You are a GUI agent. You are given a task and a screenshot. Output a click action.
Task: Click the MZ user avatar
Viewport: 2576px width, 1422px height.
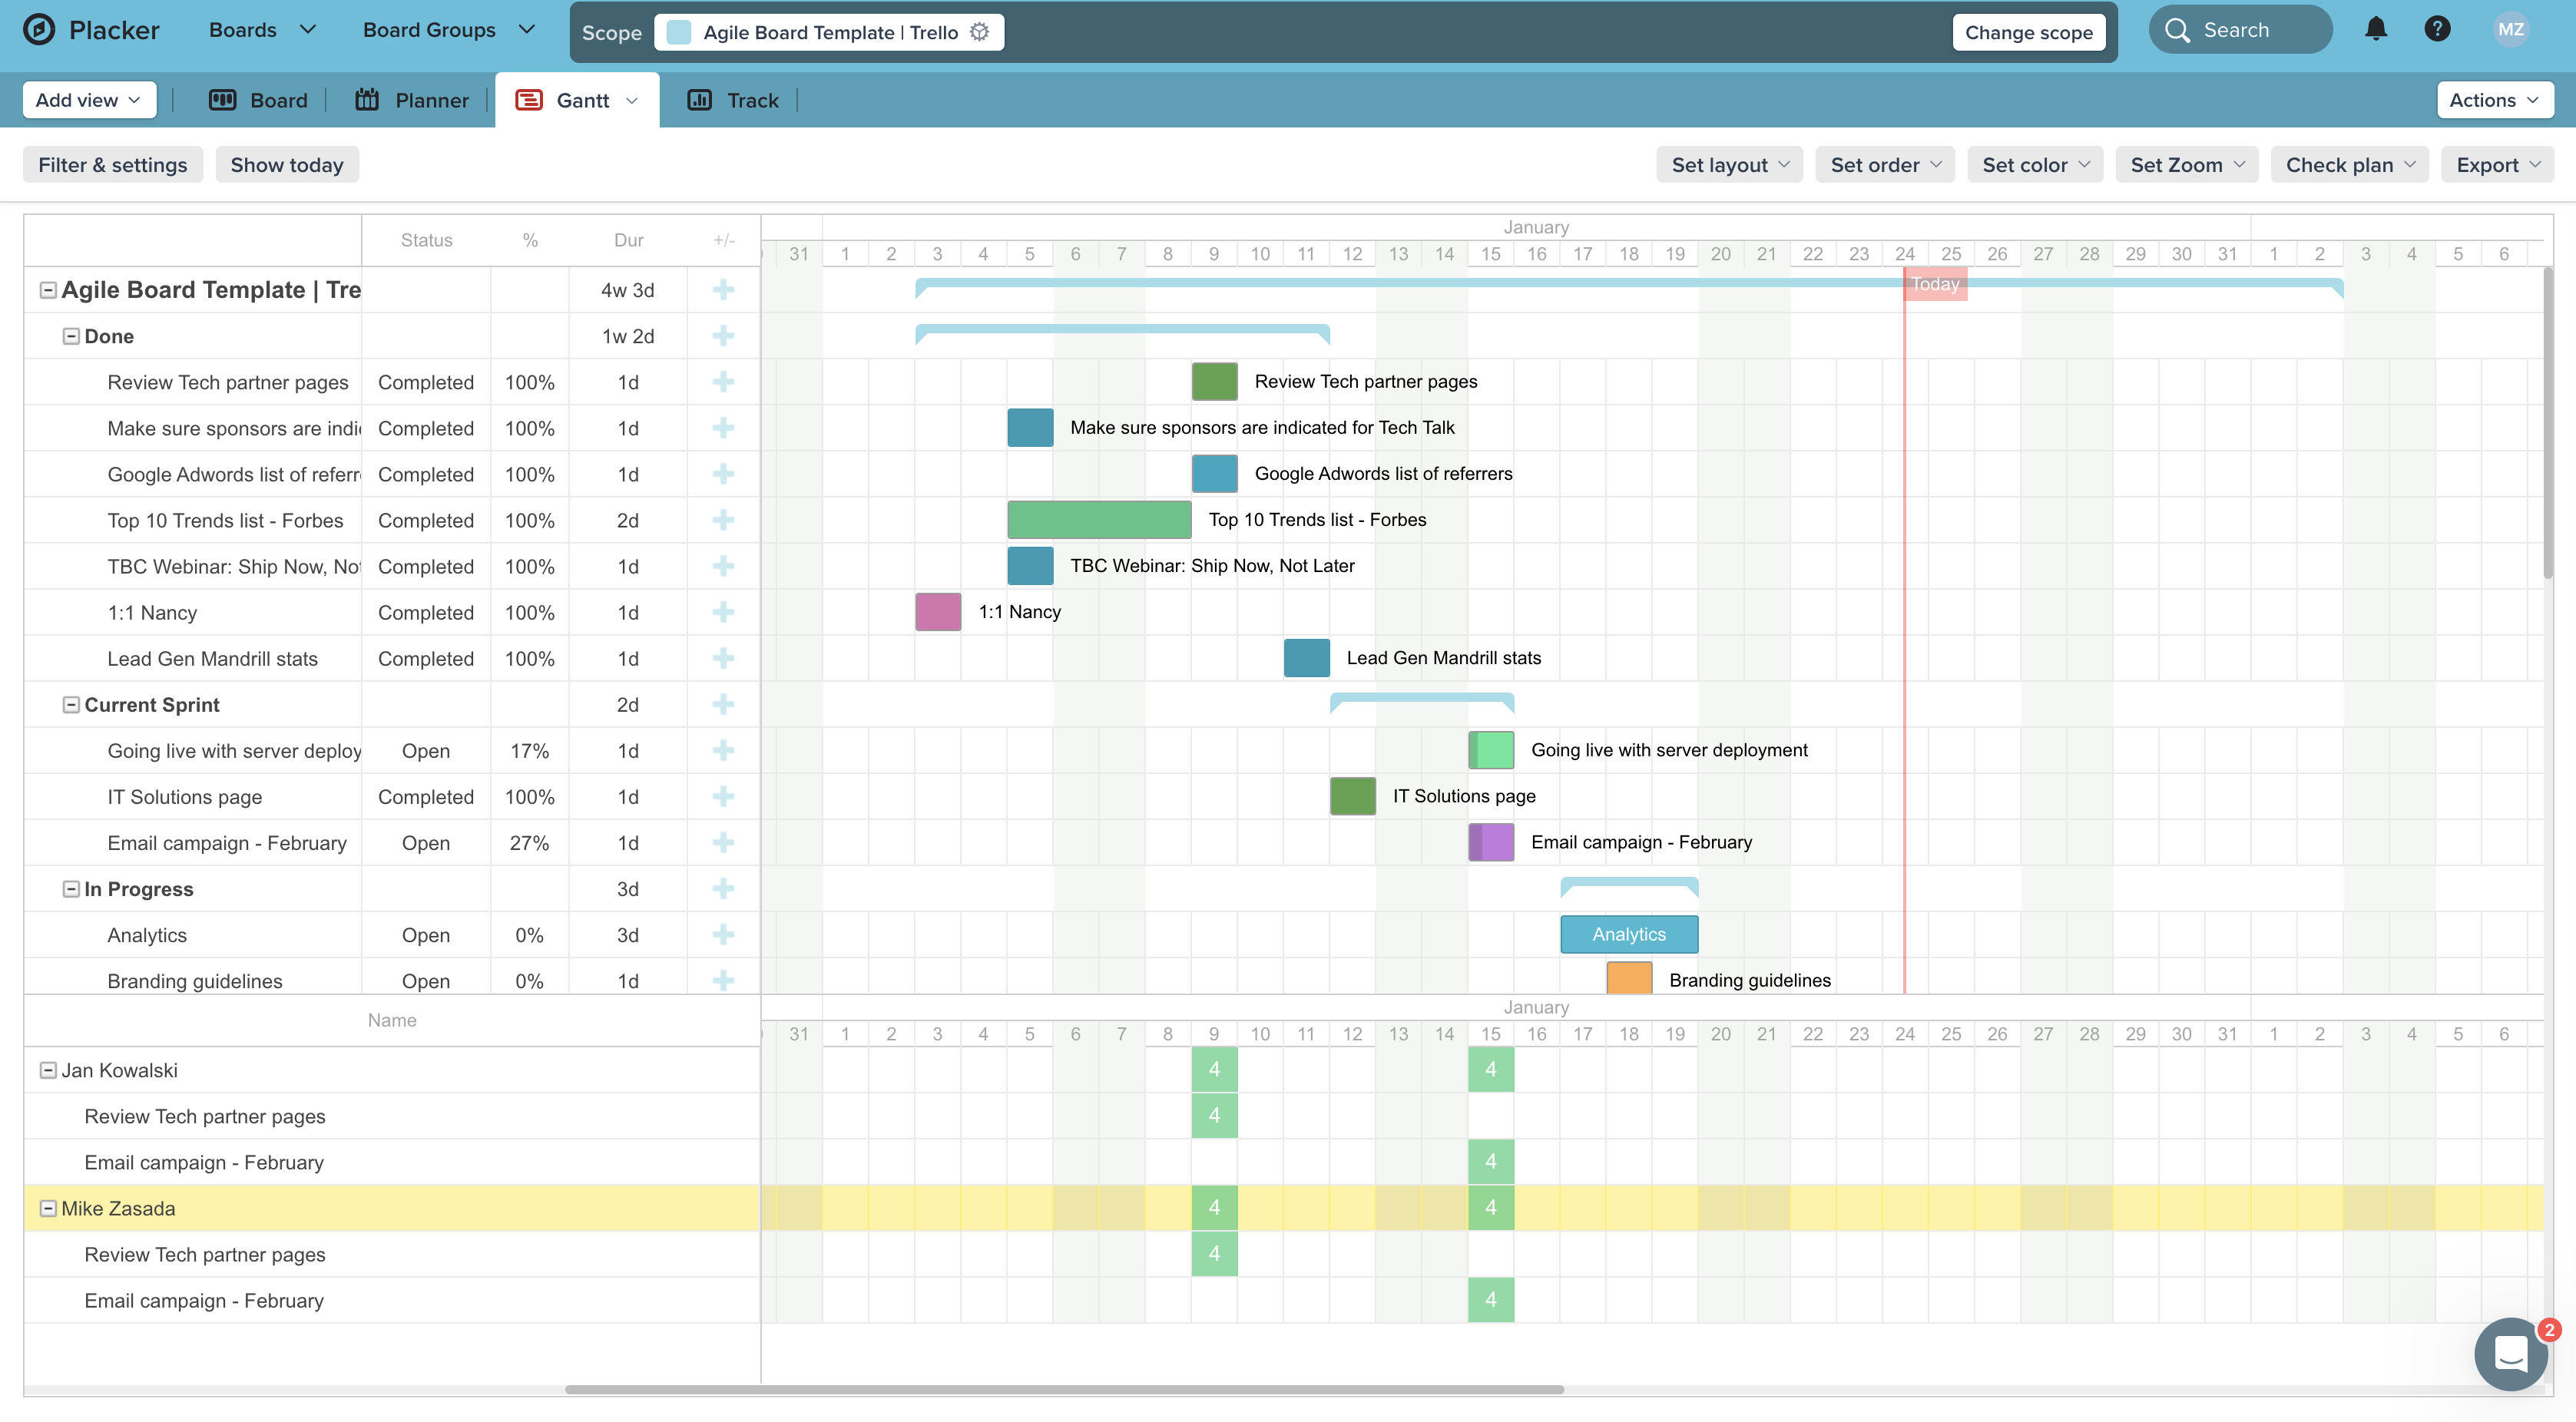[2510, 30]
